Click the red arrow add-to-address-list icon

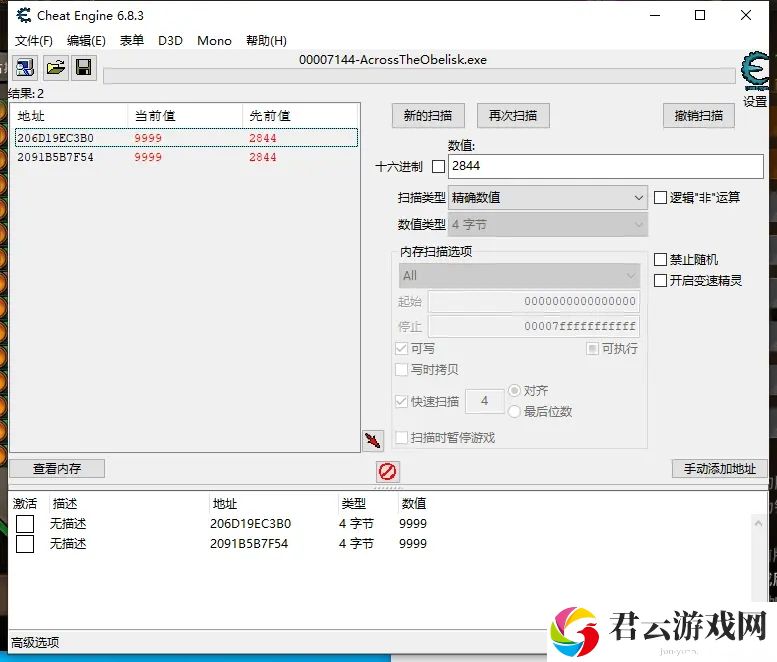tap(373, 440)
